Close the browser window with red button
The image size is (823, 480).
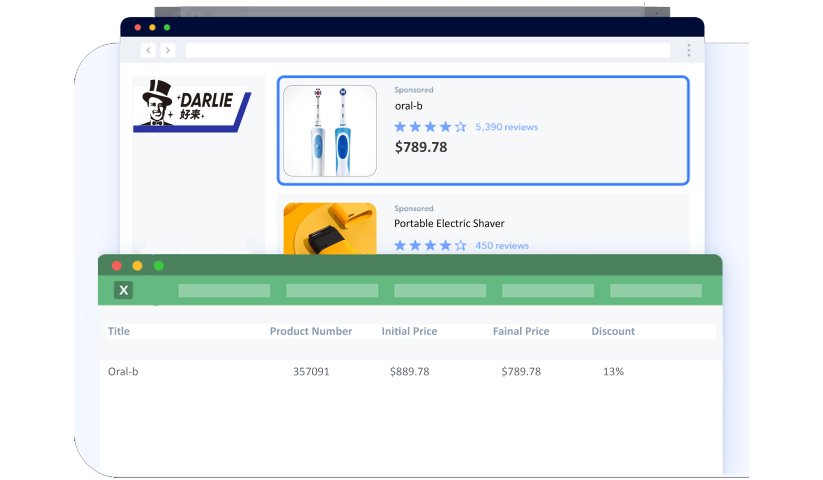(x=138, y=27)
